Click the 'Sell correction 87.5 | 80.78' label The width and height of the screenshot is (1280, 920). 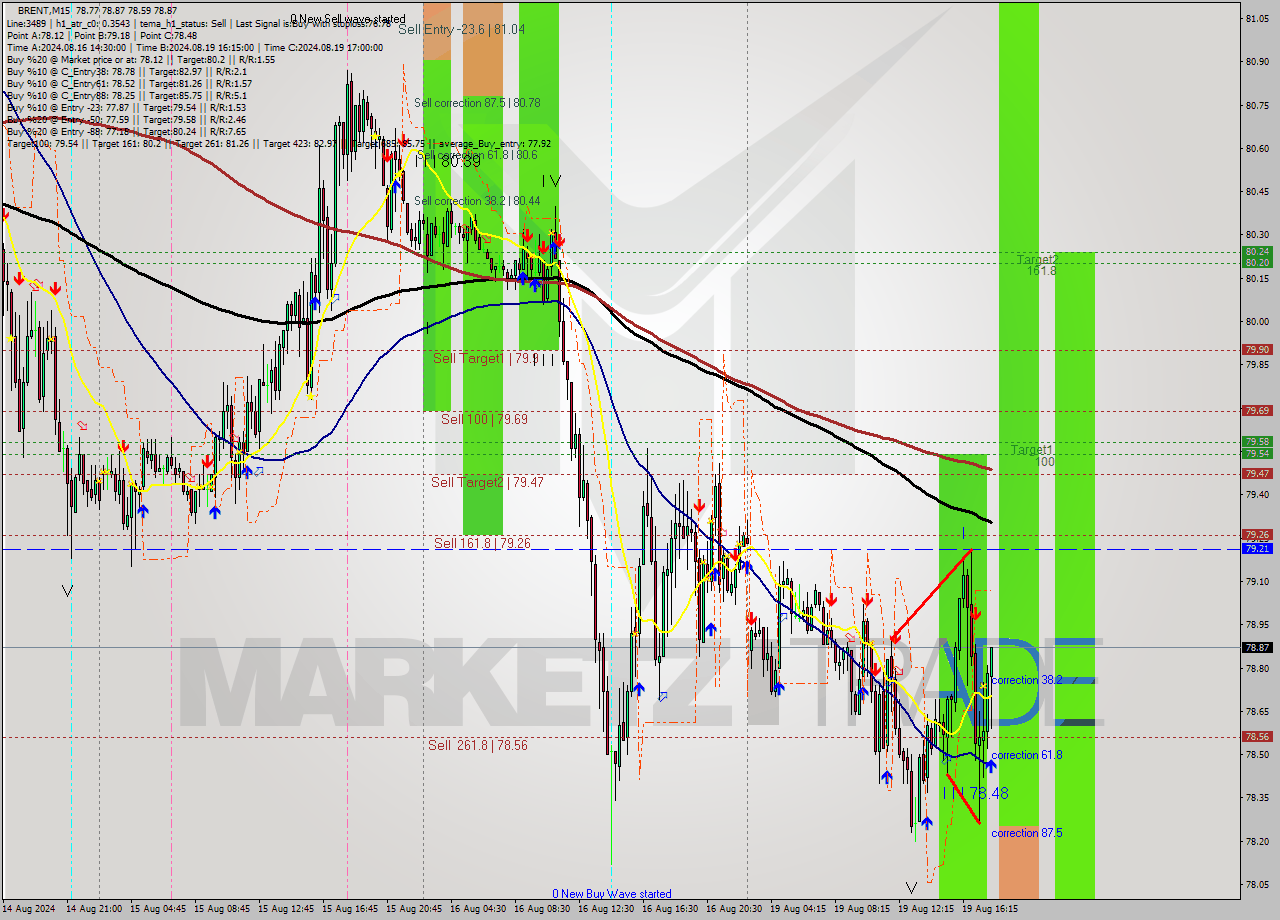point(477,103)
